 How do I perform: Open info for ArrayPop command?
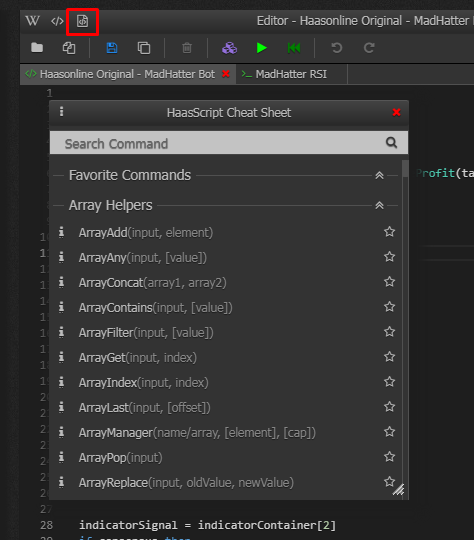tap(61, 457)
